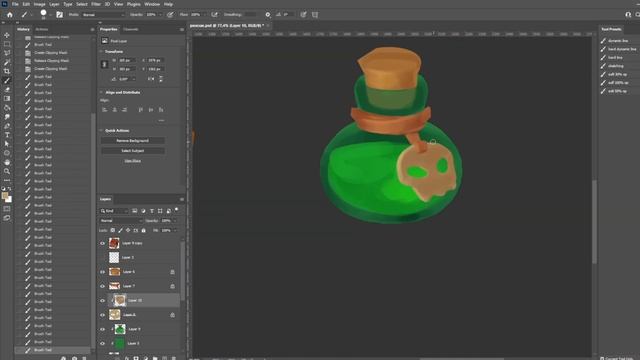
Task: Align left edges in Properties panel
Action: pyautogui.click(x=104, y=110)
